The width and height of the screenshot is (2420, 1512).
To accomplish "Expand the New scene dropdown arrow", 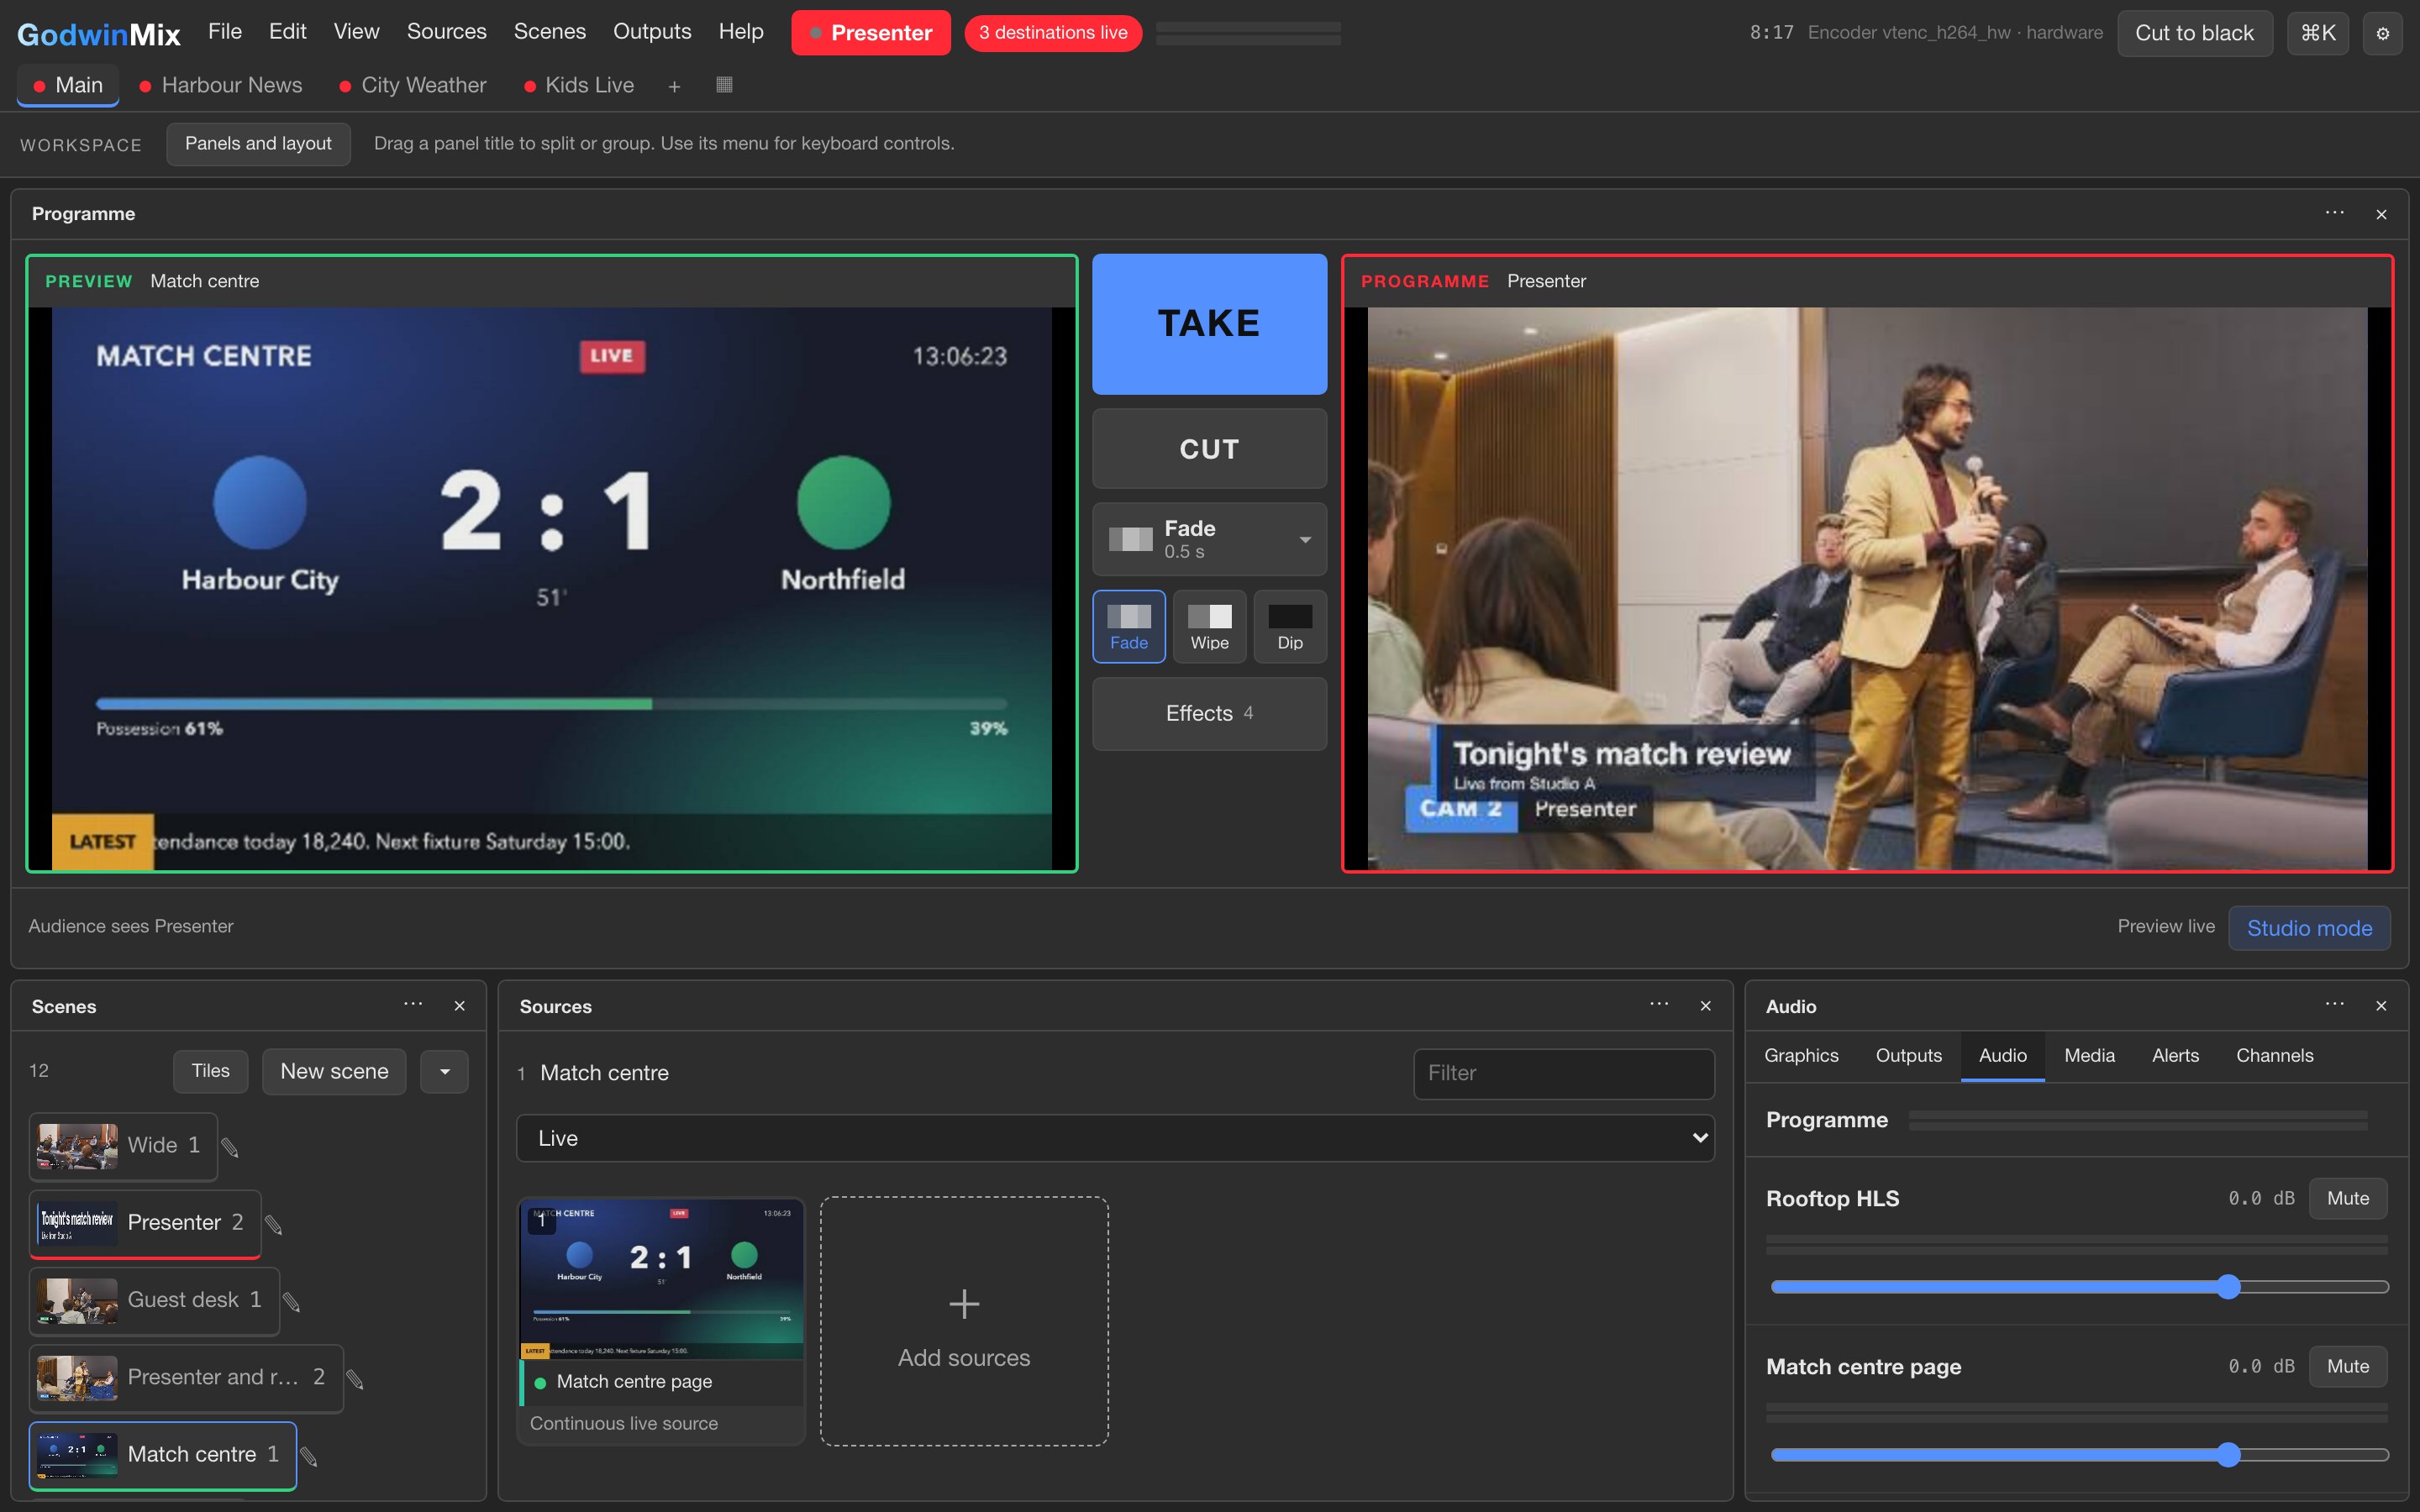I will 445,1071.
